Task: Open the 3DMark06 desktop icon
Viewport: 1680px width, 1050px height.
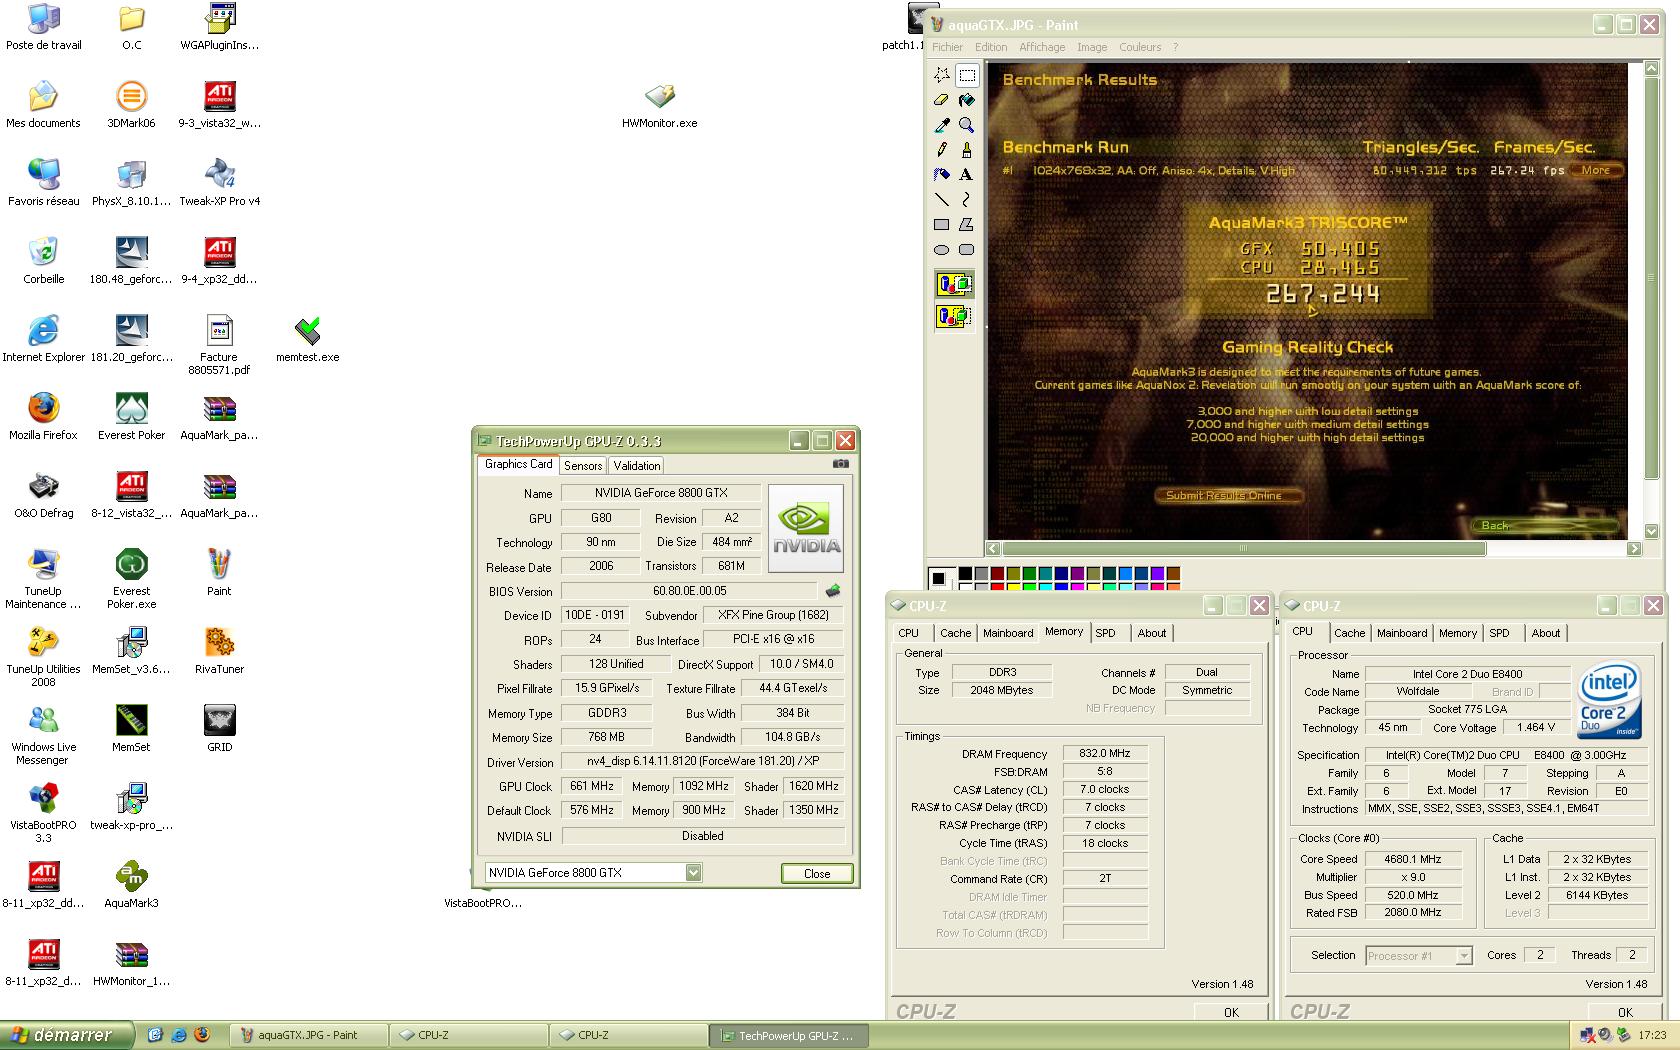Action: point(131,106)
